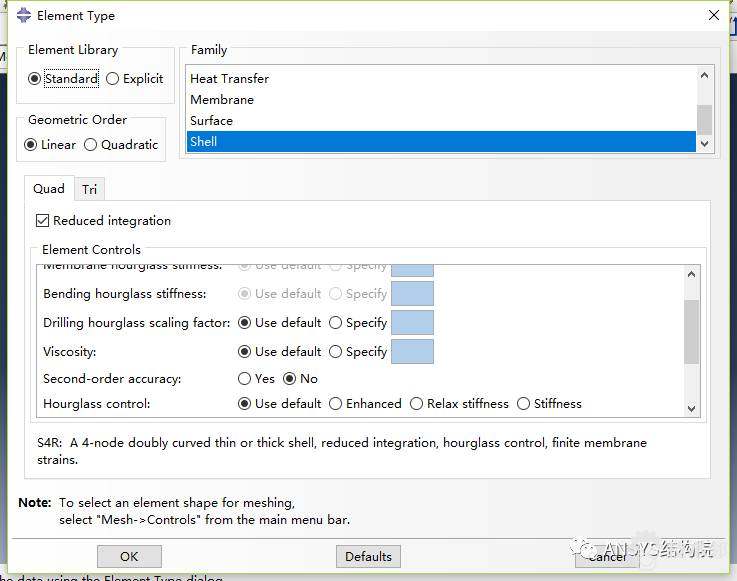Click the Family list up arrow
This screenshot has width=737, height=581.
[704, 75]
